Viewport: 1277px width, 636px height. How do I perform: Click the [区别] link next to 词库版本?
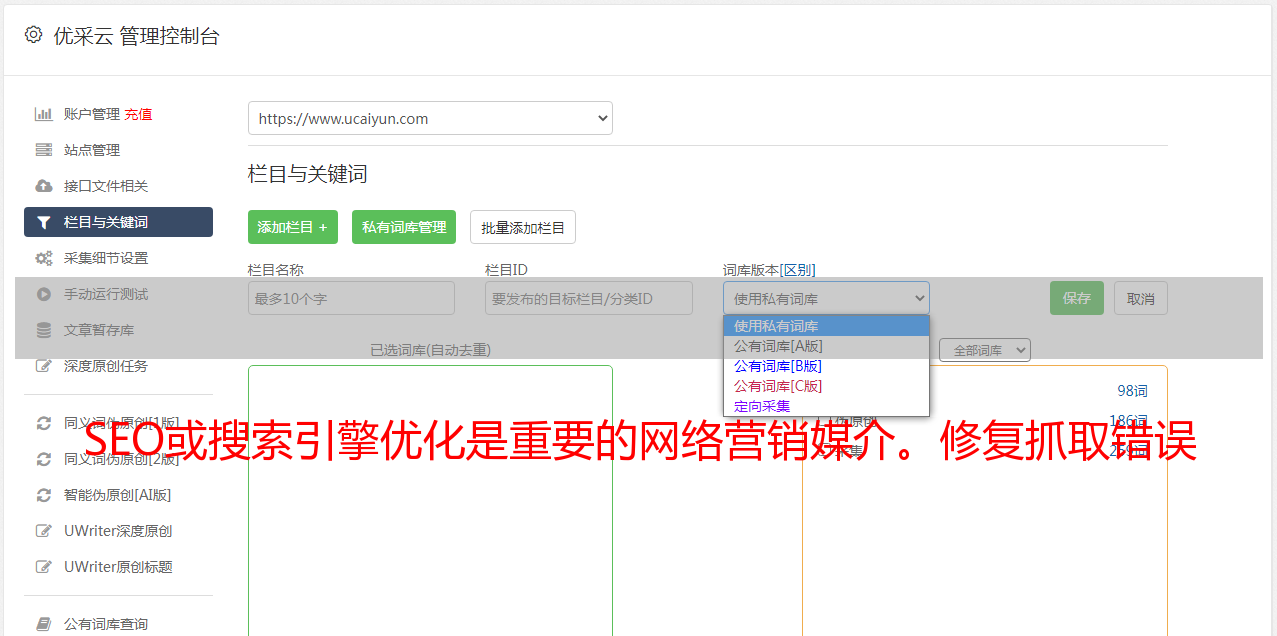coord(797,270)
